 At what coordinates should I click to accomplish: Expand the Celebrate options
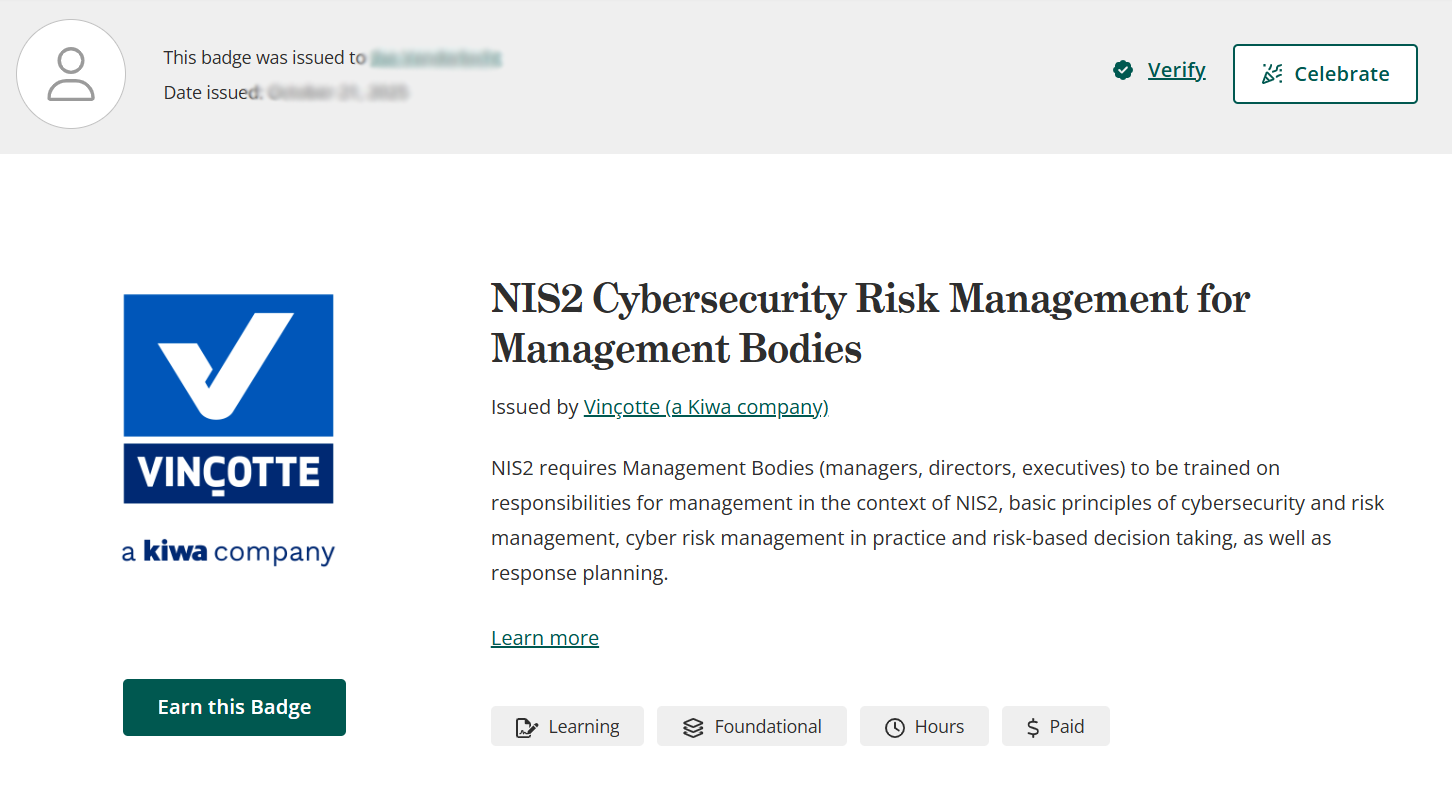[1325, 73]
